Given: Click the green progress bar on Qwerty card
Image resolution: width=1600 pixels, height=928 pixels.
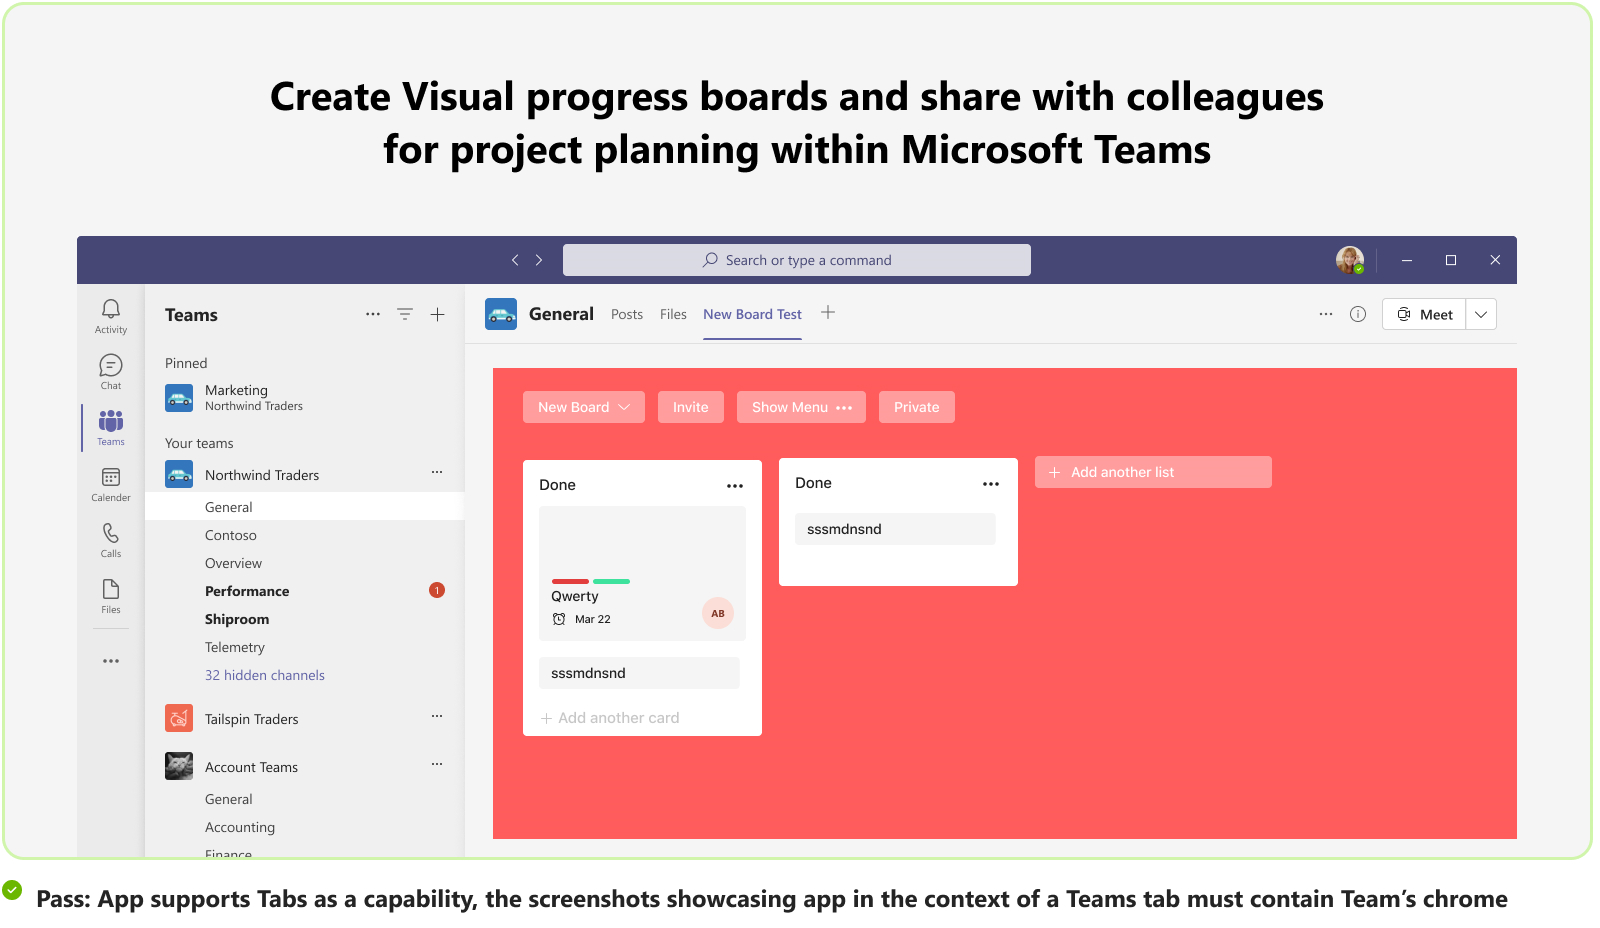Looking at the screenshot, I should 611,580.
